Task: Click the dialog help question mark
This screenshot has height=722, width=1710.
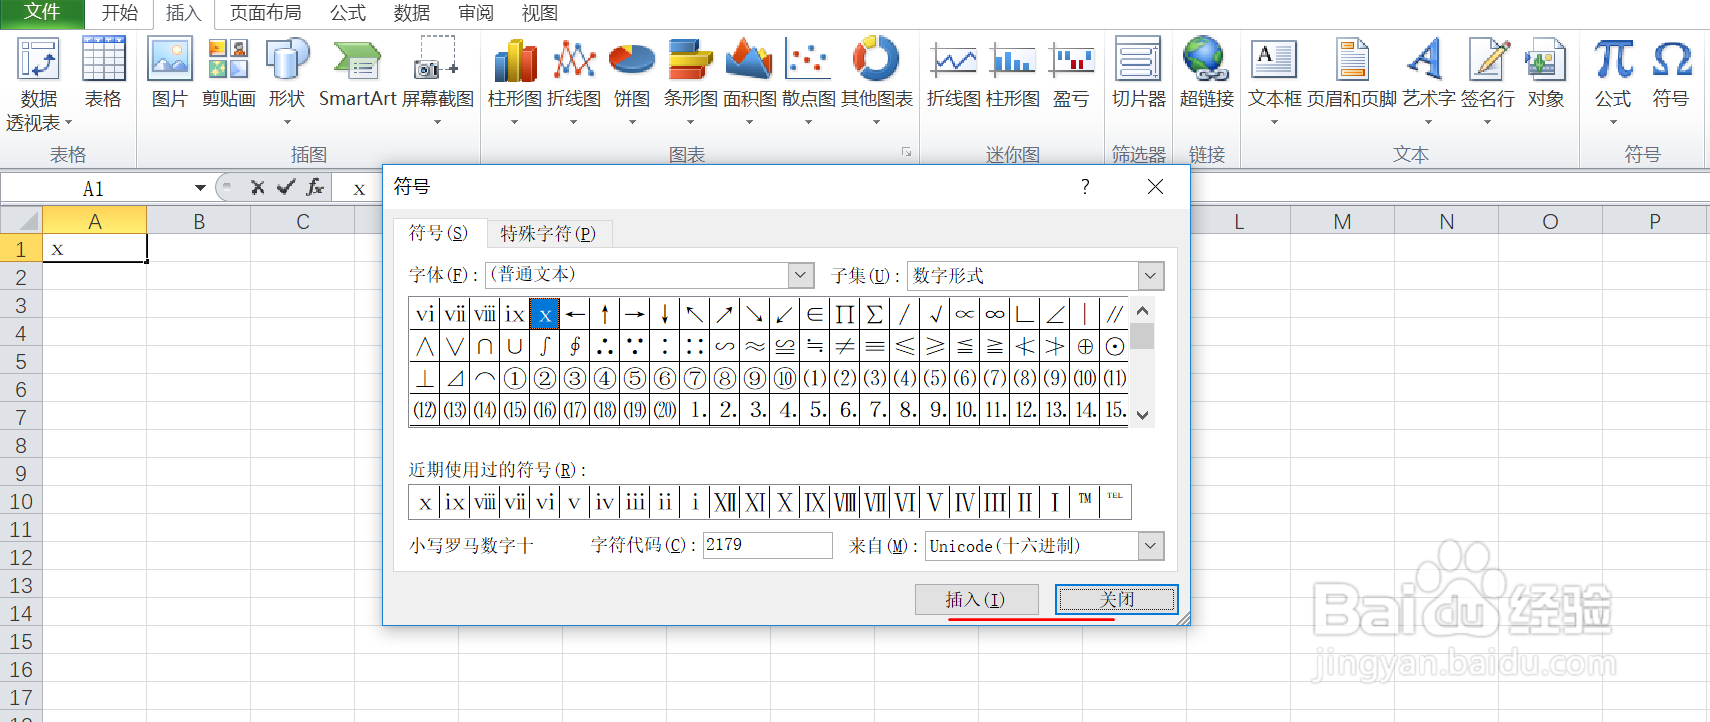Action: [1085, 187]
